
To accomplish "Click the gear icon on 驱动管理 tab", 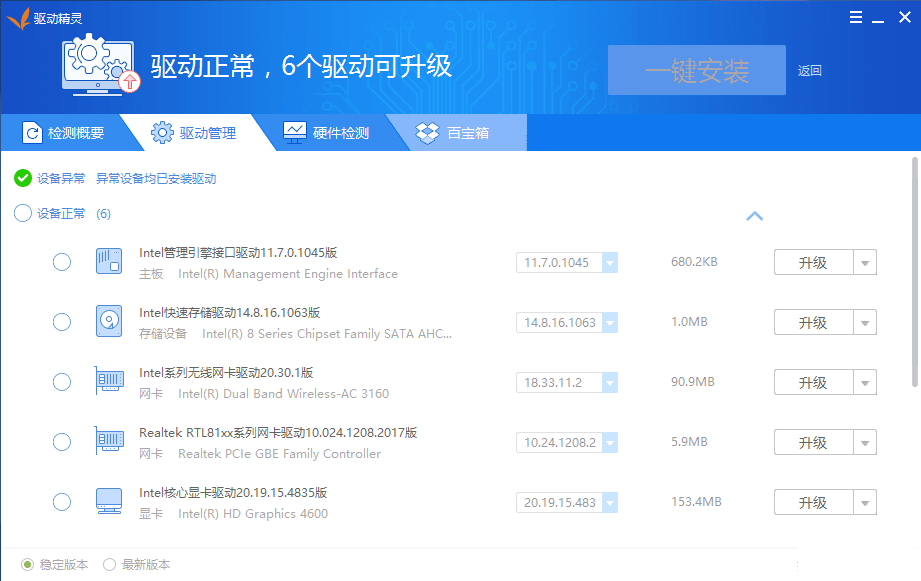I will (x=162, y=133).
